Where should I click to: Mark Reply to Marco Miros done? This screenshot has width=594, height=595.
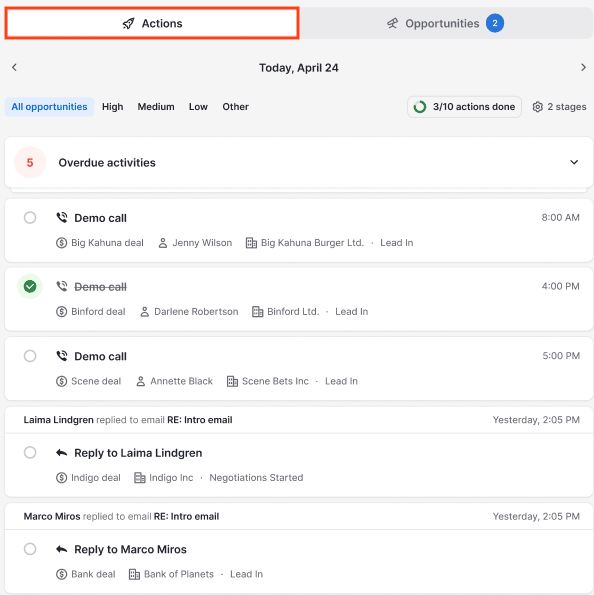[30, 549]
